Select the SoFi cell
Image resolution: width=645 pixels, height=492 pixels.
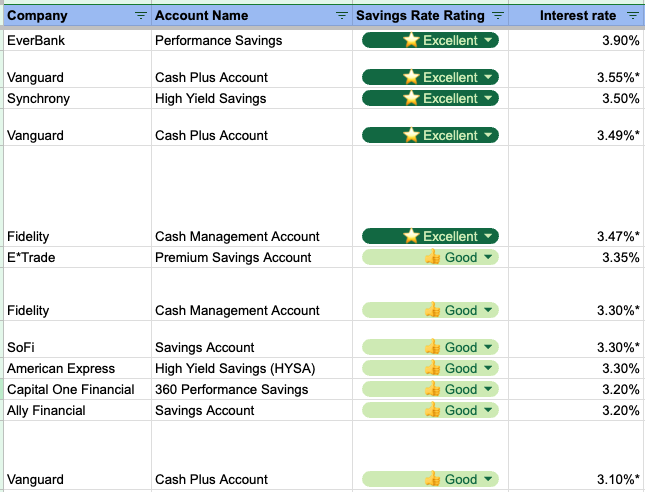pos(77,339)
